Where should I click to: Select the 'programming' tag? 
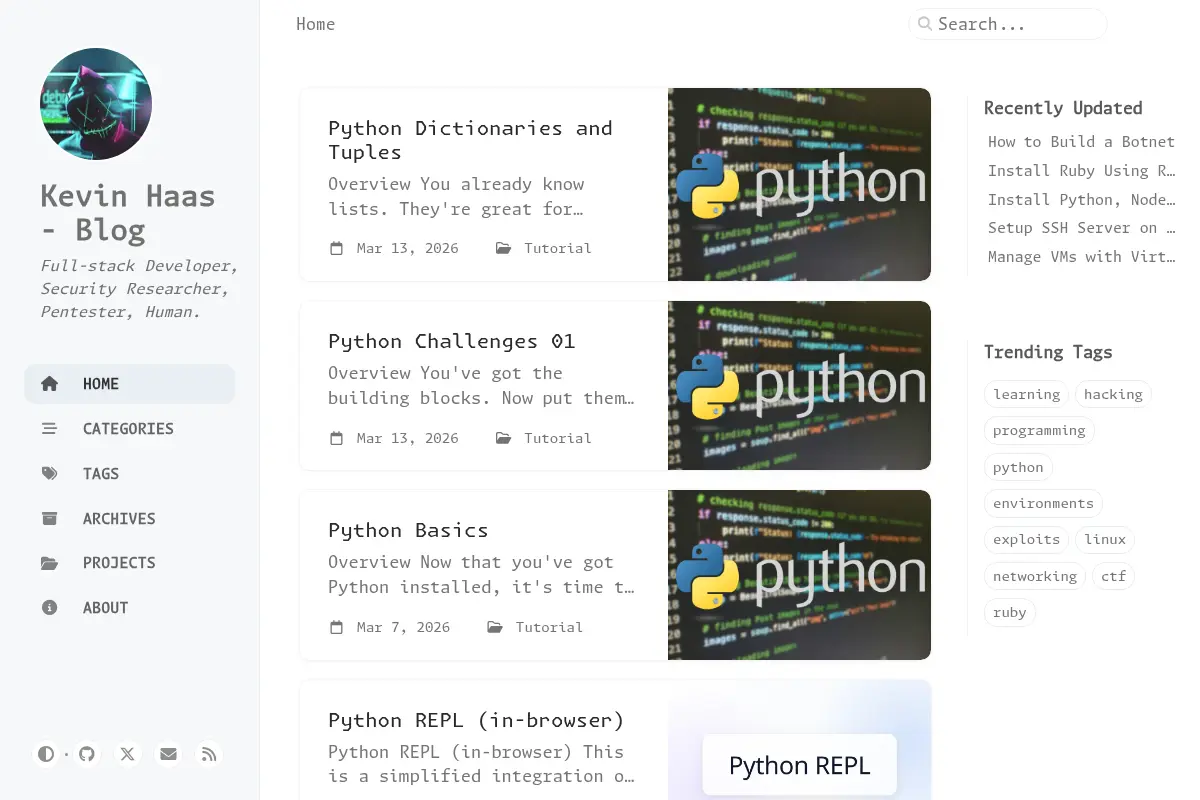[x=1039, y=430]
